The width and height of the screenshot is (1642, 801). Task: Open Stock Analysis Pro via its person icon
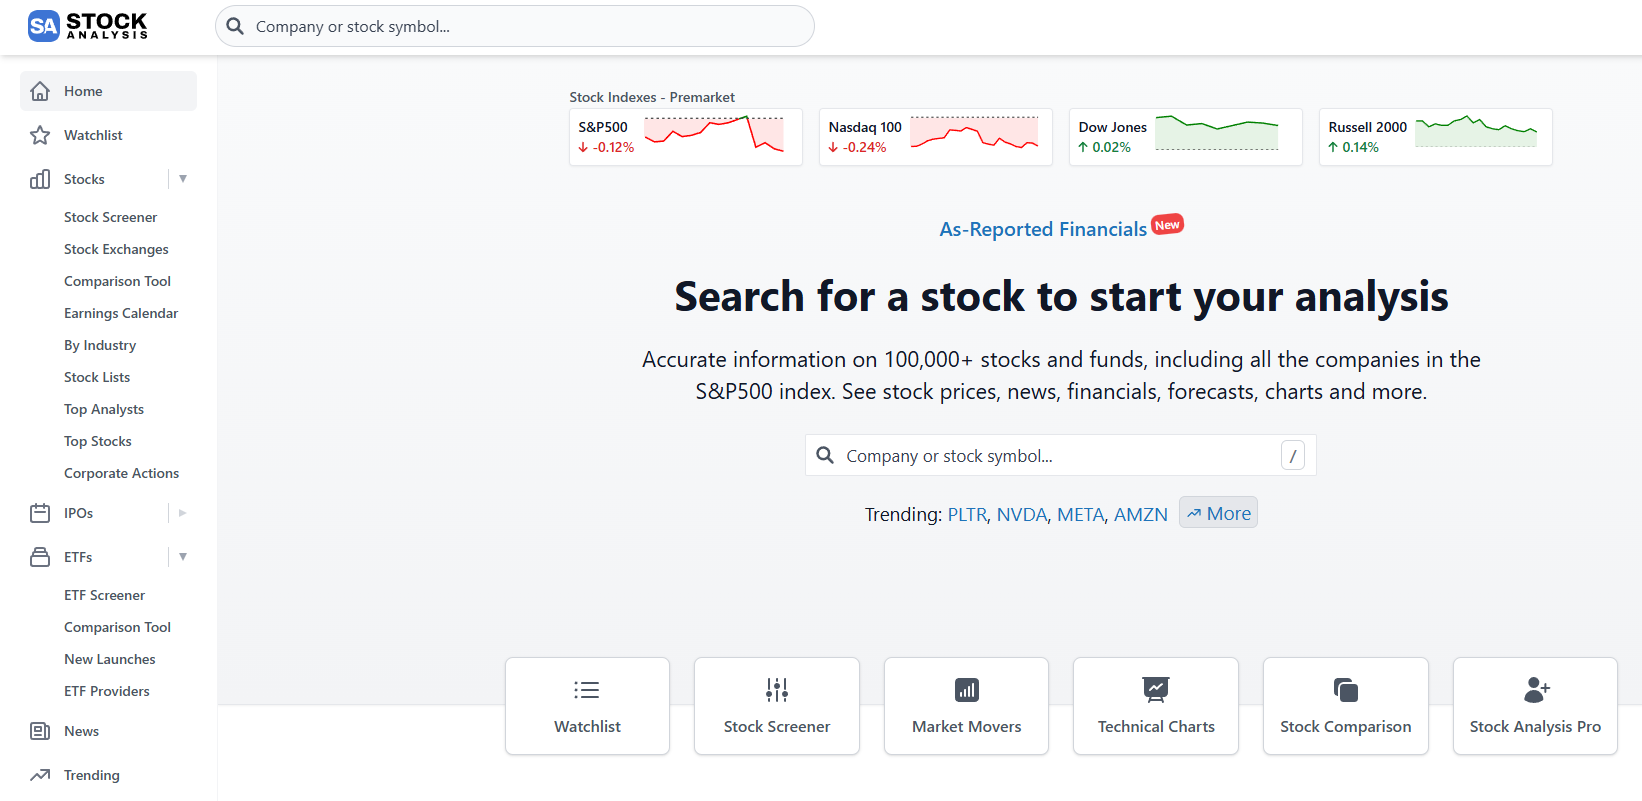[x=1535, y=689]
